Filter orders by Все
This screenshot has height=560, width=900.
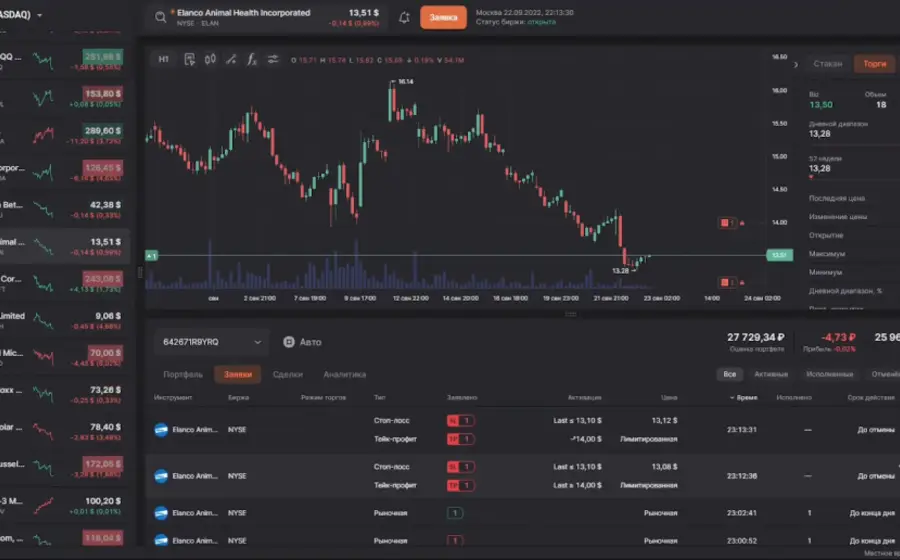[730, 374]
